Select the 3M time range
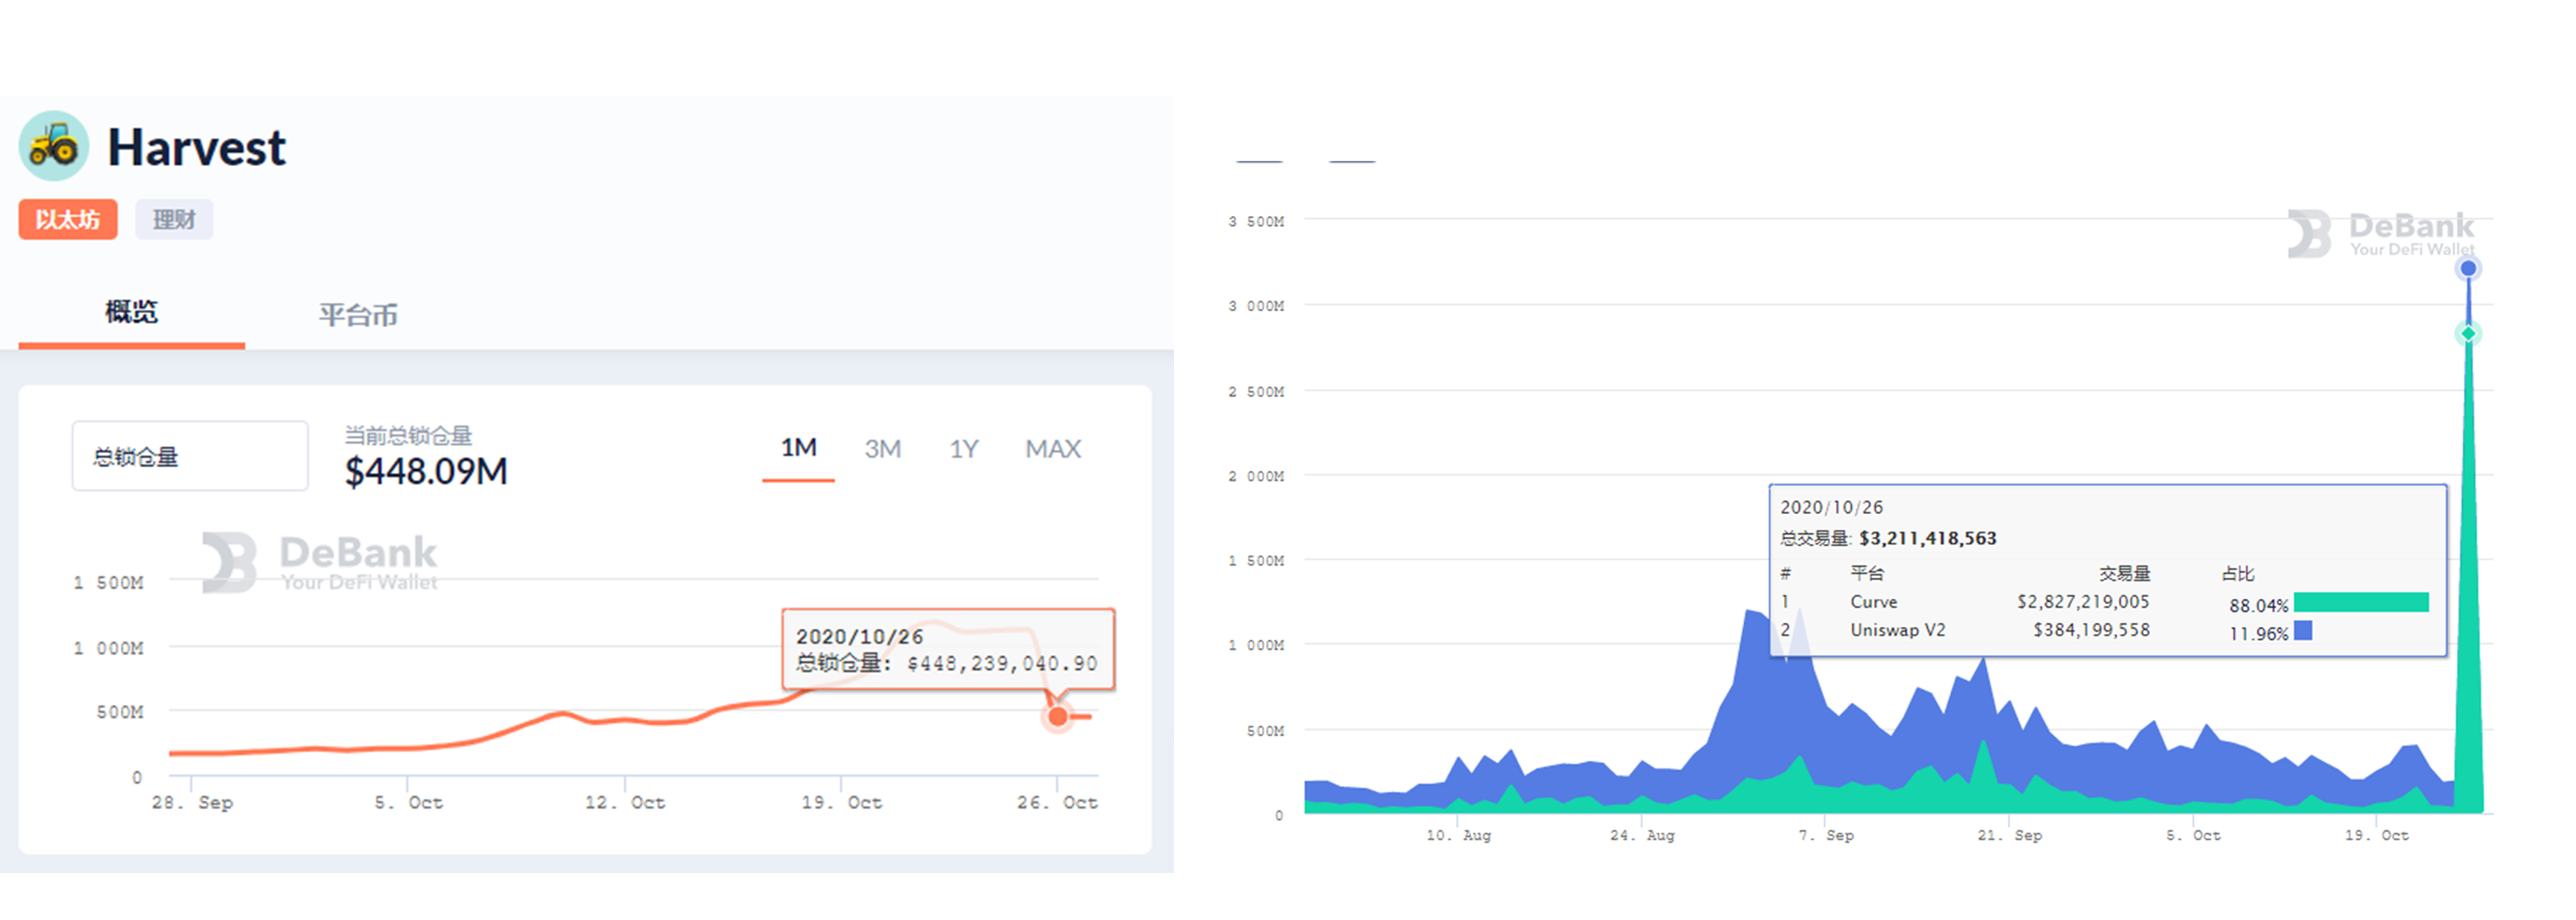This screenshot has height=920, width=2576. click(883, 449)
